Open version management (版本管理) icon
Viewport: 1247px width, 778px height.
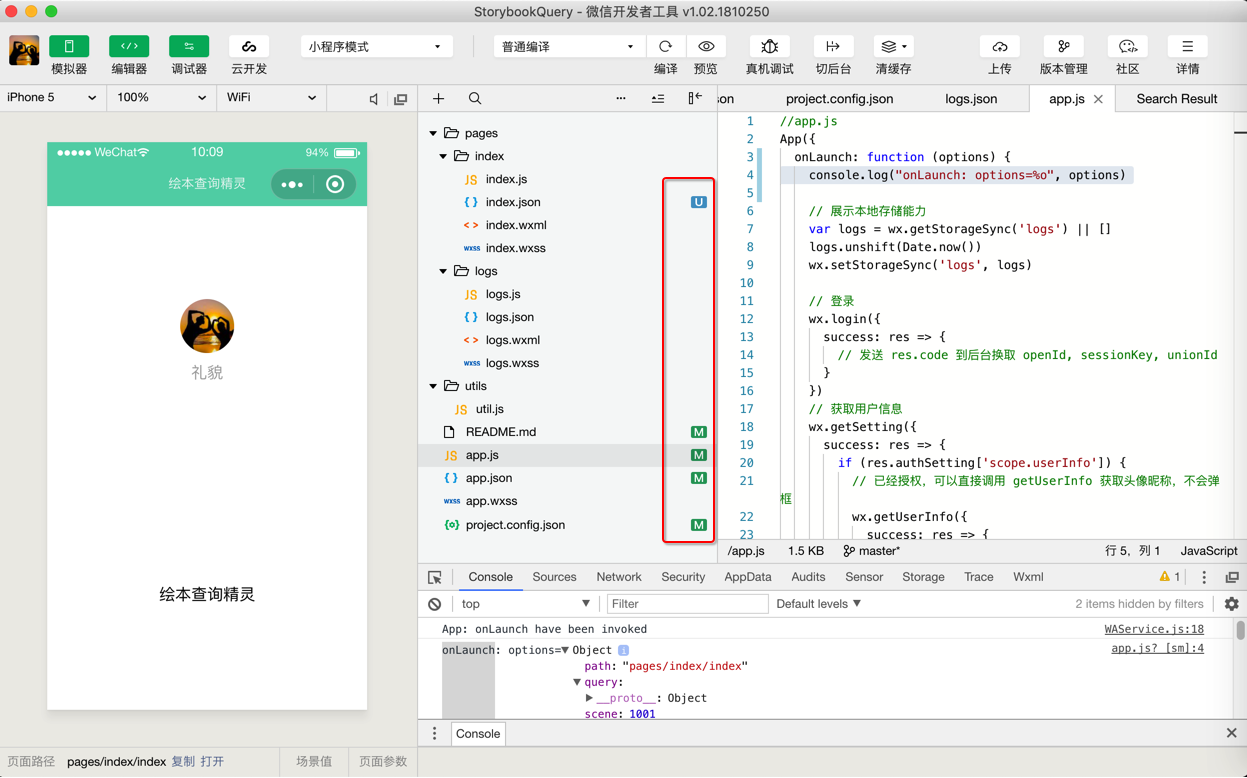pyautogui.click(x=1063, y=46)
